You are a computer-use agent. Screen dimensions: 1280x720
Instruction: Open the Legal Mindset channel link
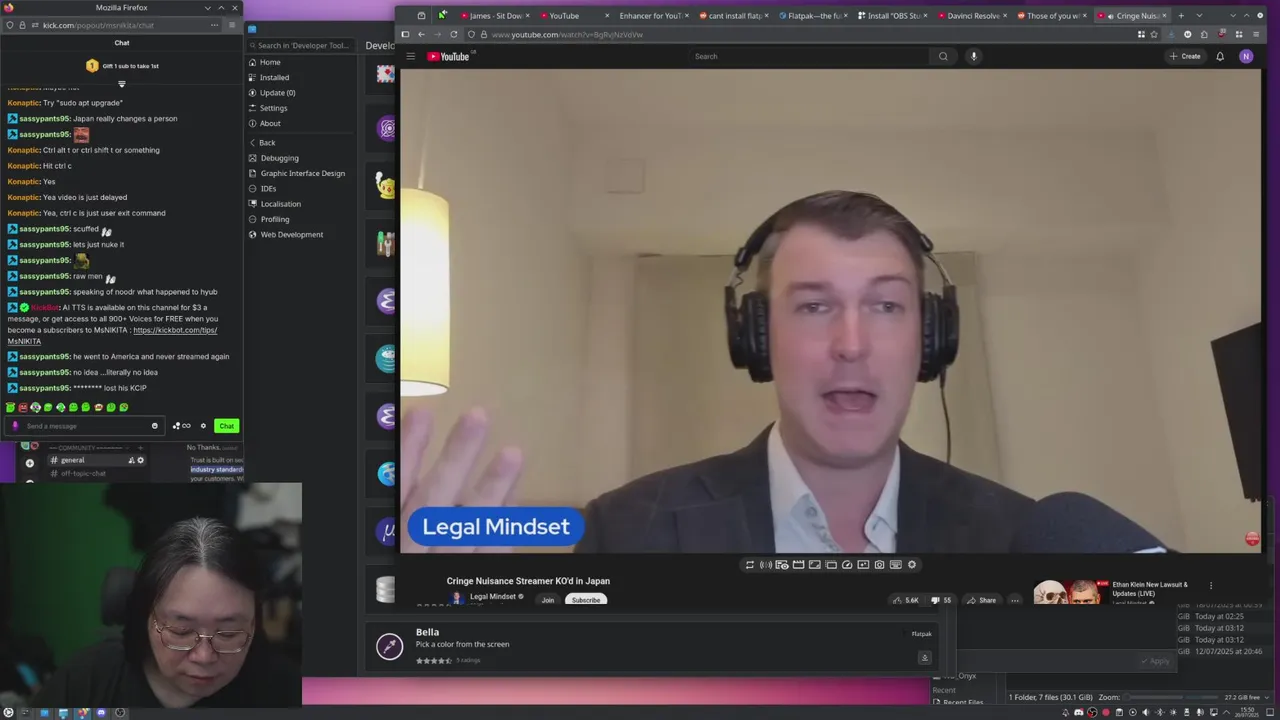click(x=493, y=596)
